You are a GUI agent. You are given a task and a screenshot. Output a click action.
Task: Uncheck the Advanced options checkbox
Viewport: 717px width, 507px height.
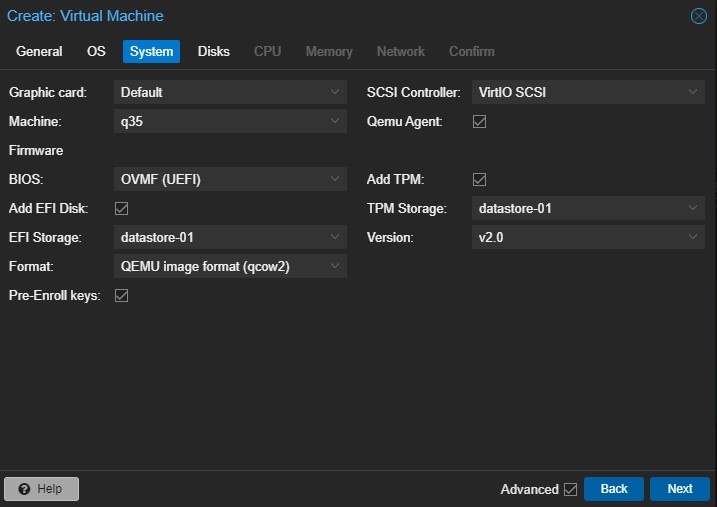571,489
